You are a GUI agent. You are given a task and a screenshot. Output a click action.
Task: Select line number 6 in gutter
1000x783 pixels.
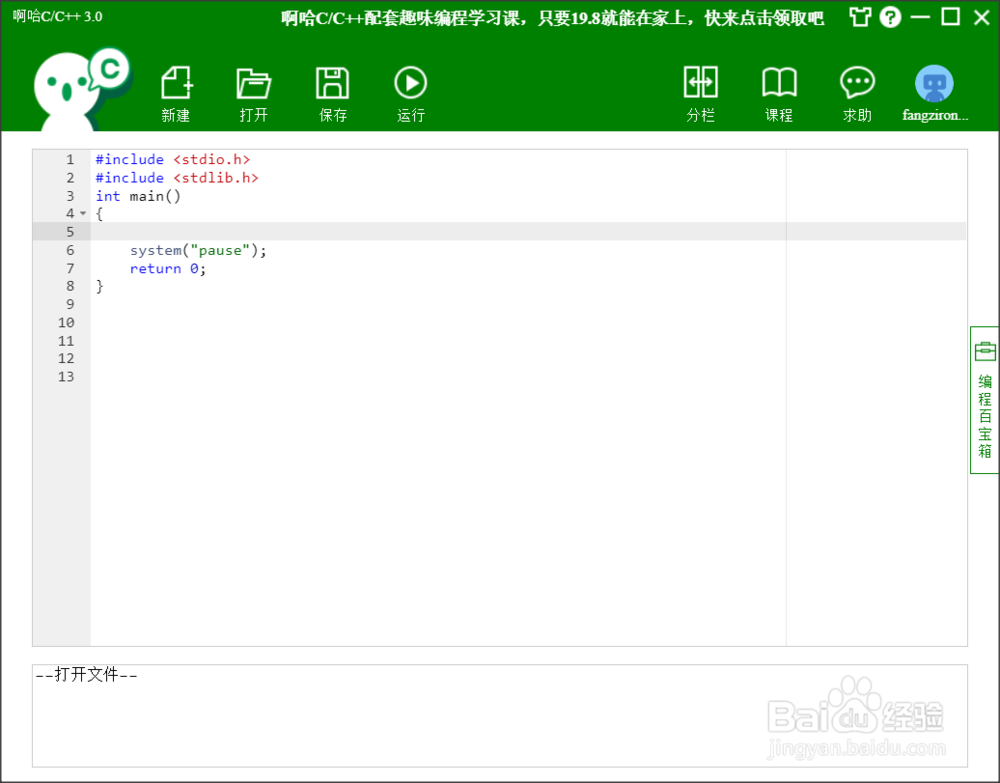click(x=70, y=250)
